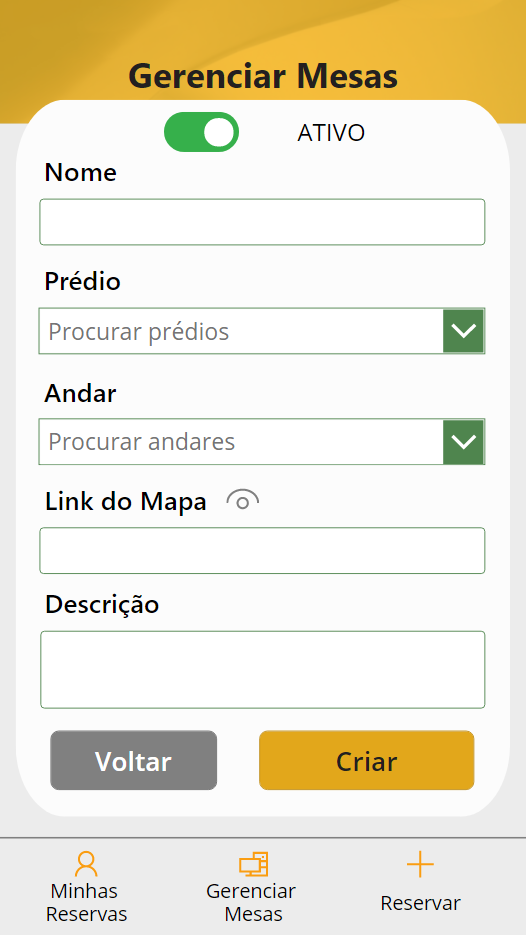
Task: Switch to the Gerenciar Mesas tab label
Action: pos(251,902)
